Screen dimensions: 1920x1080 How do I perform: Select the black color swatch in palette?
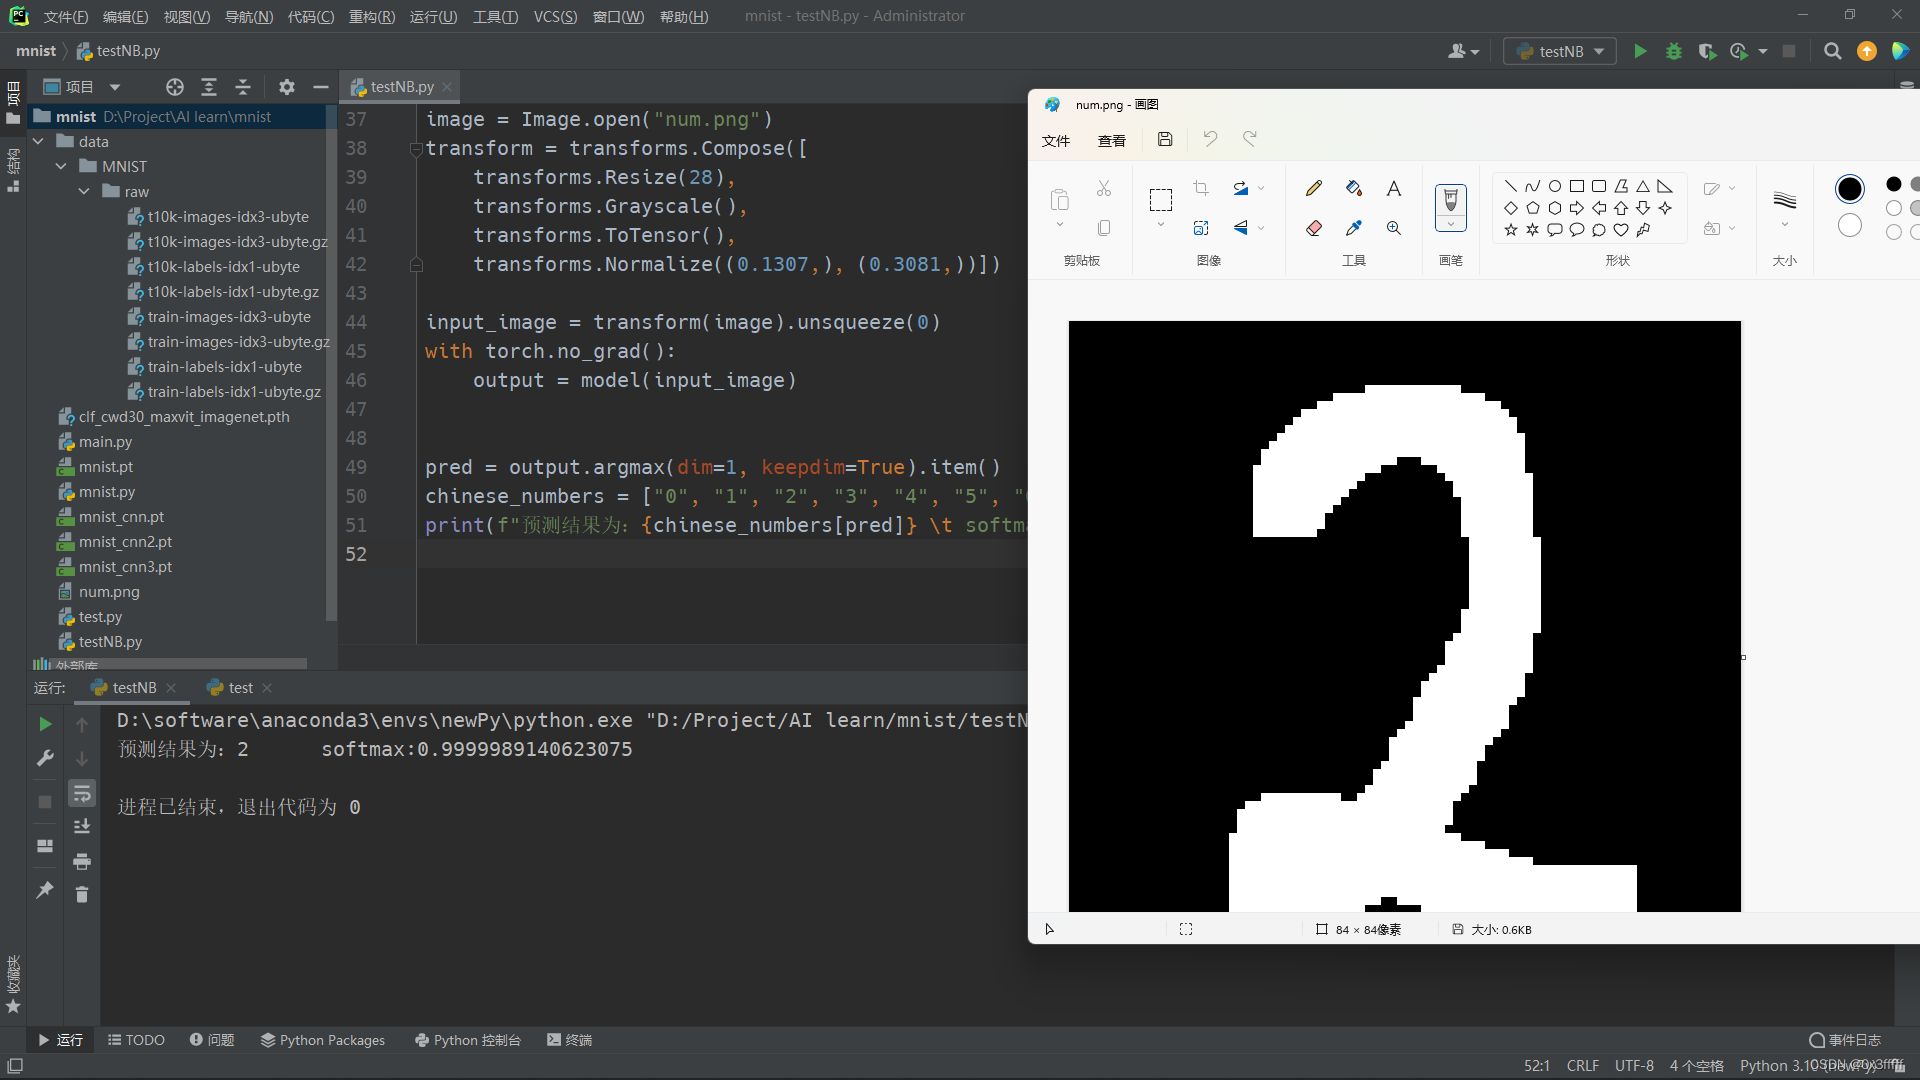click(x=1893, y=184)
